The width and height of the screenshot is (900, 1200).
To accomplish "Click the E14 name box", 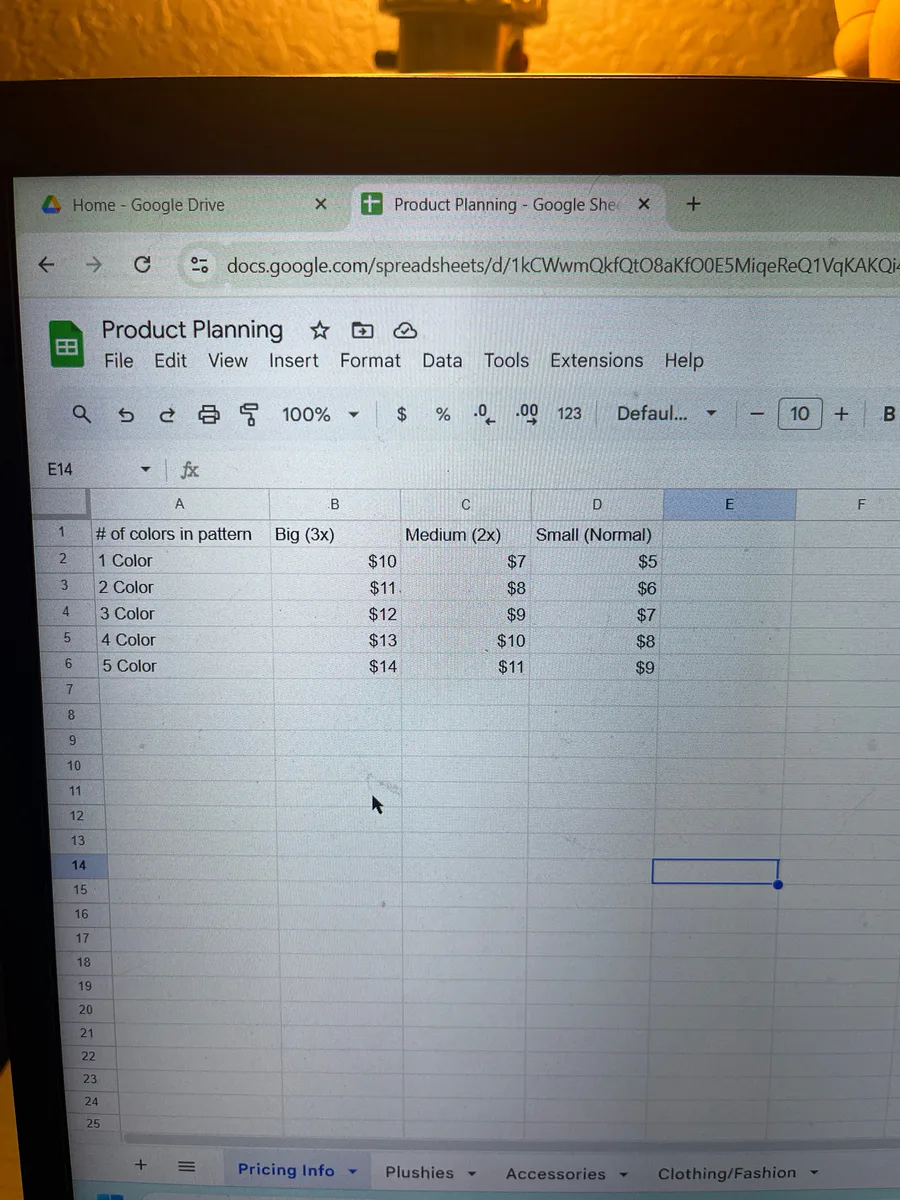I will tap(60, 470).
